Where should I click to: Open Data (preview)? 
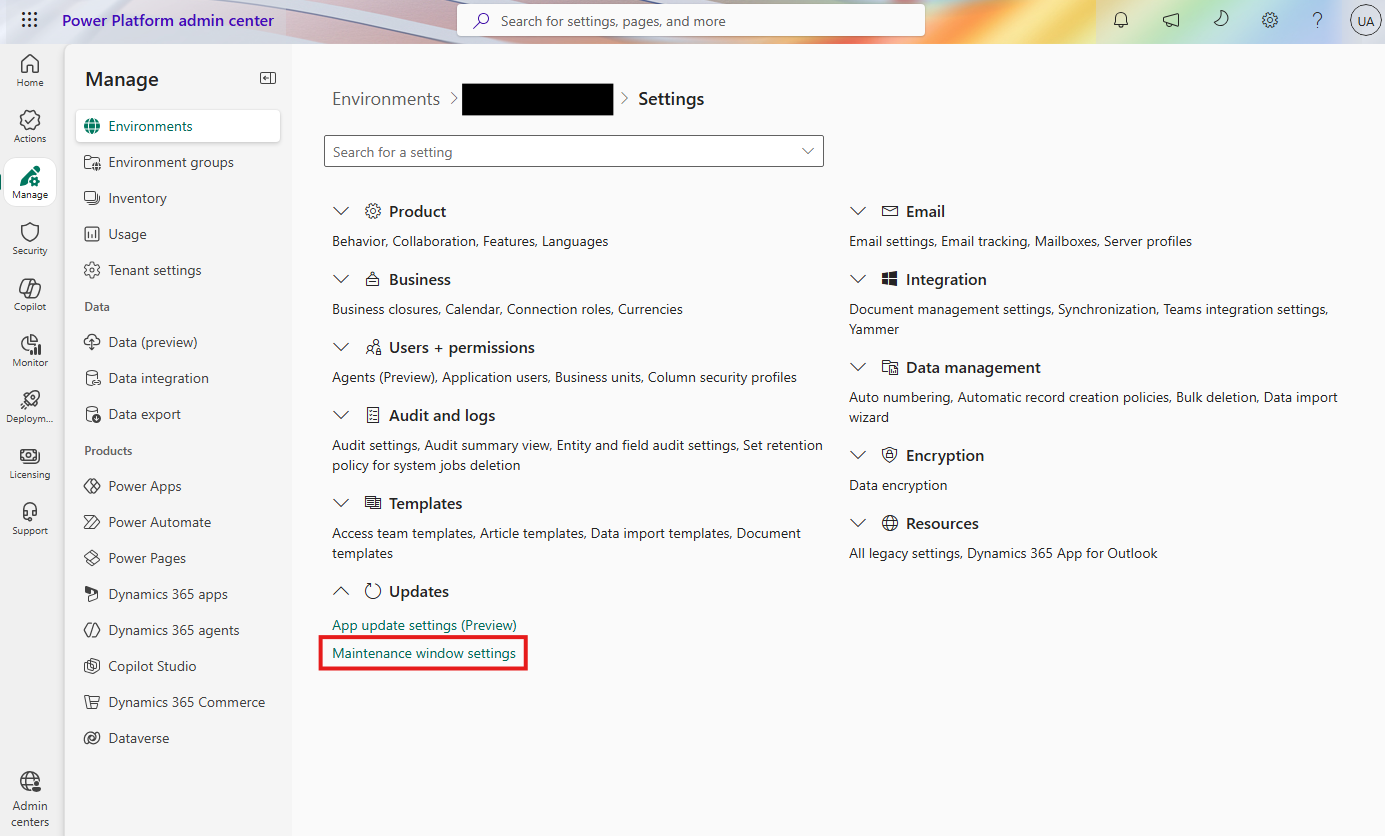(178, 342)
